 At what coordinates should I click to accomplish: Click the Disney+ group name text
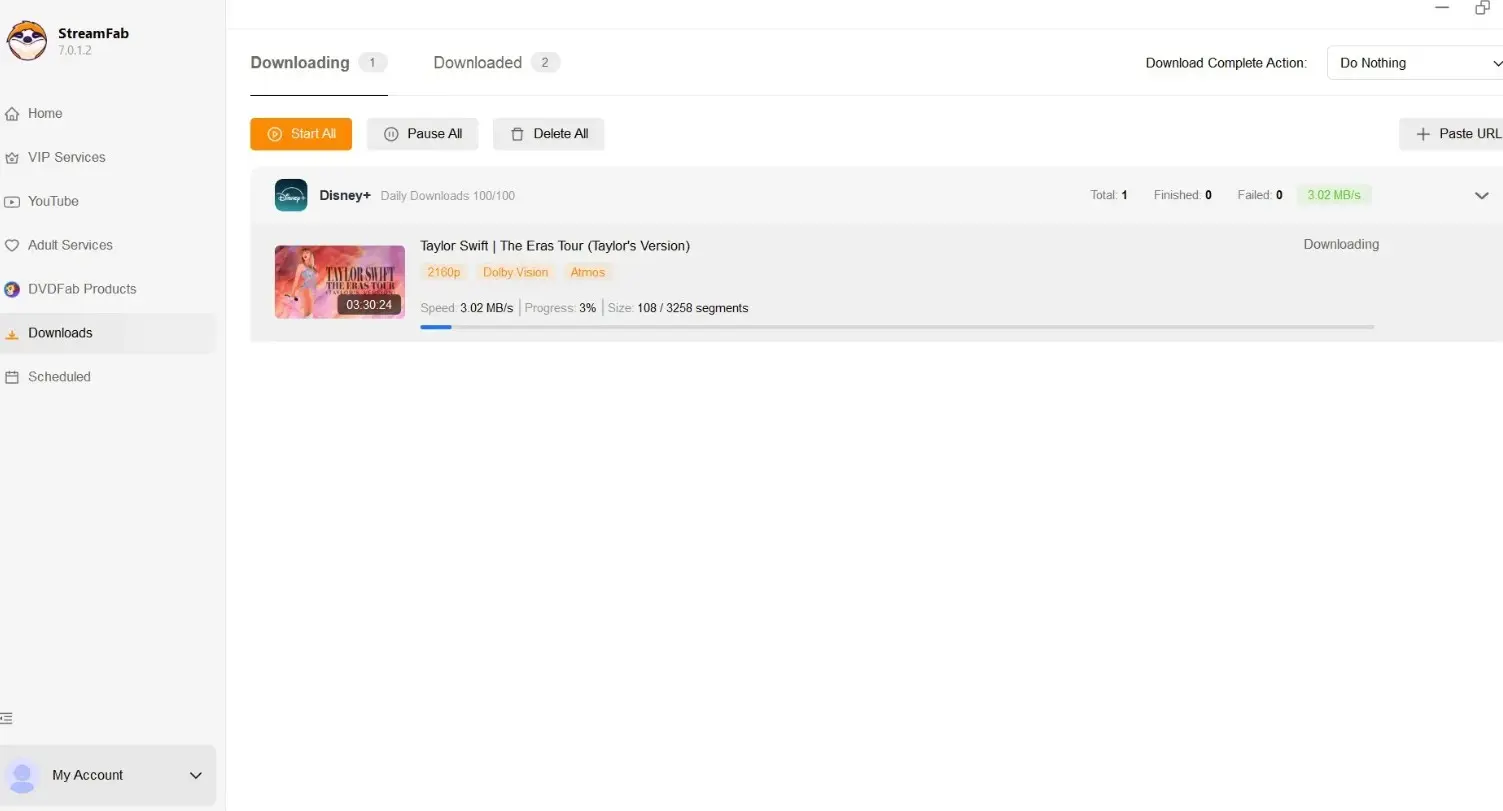coord(345,195)
